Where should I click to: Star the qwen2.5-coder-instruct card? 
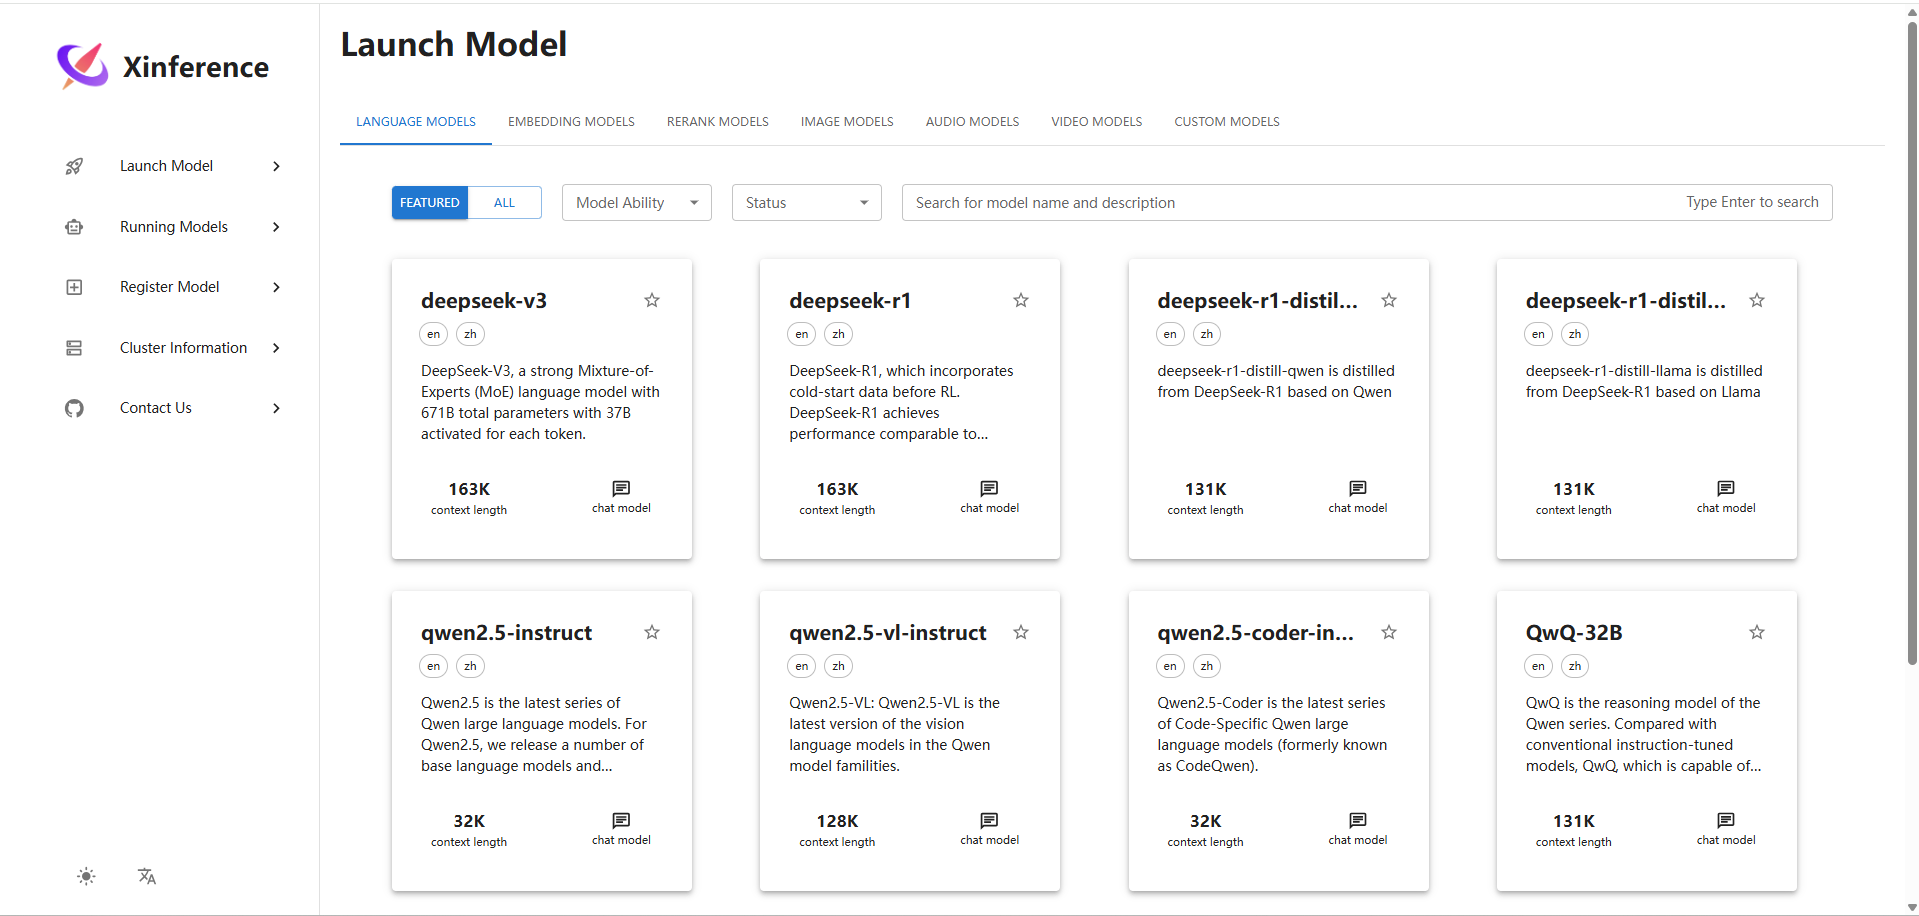tap(1389, 632)
